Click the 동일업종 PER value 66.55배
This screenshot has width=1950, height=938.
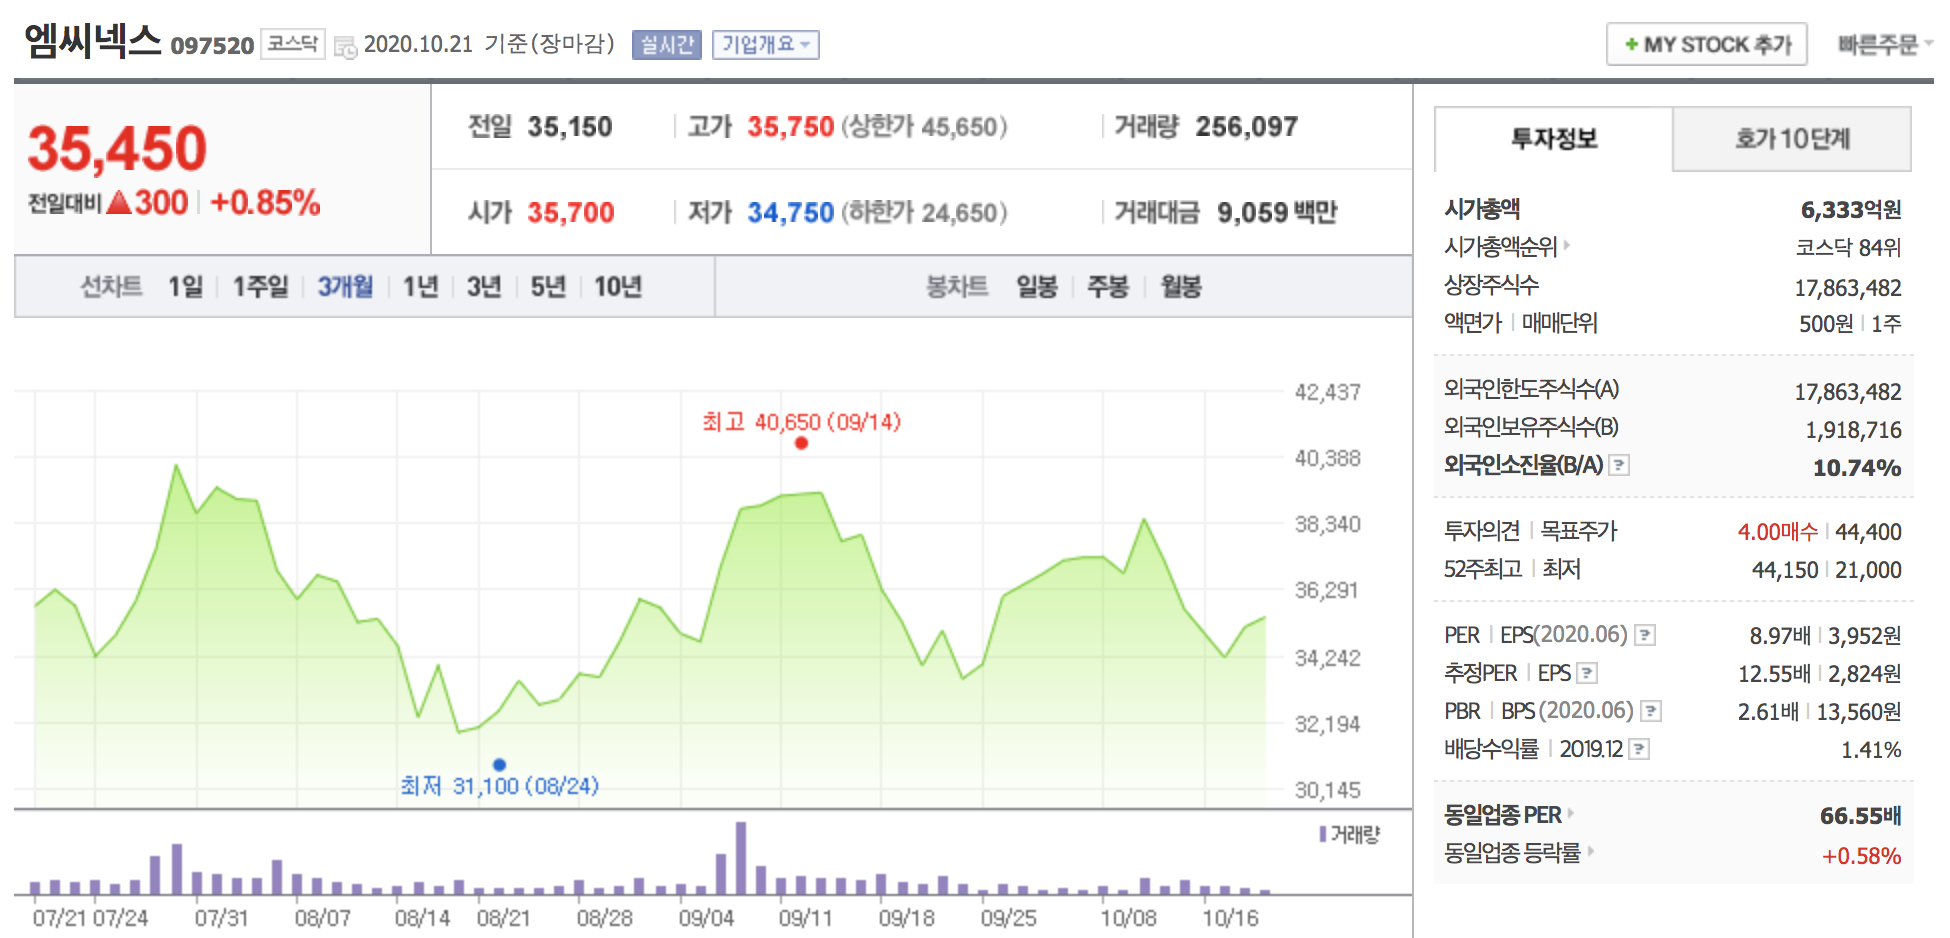click(x=1860, y=816)
